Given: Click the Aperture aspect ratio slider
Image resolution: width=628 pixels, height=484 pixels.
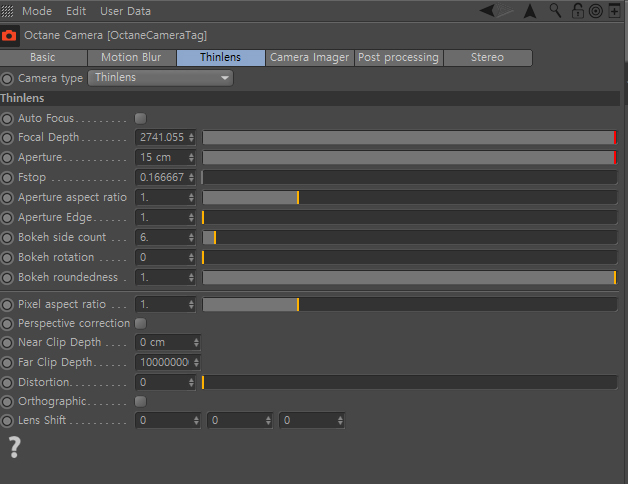Looking at the screenshot, I should [410, 198].
